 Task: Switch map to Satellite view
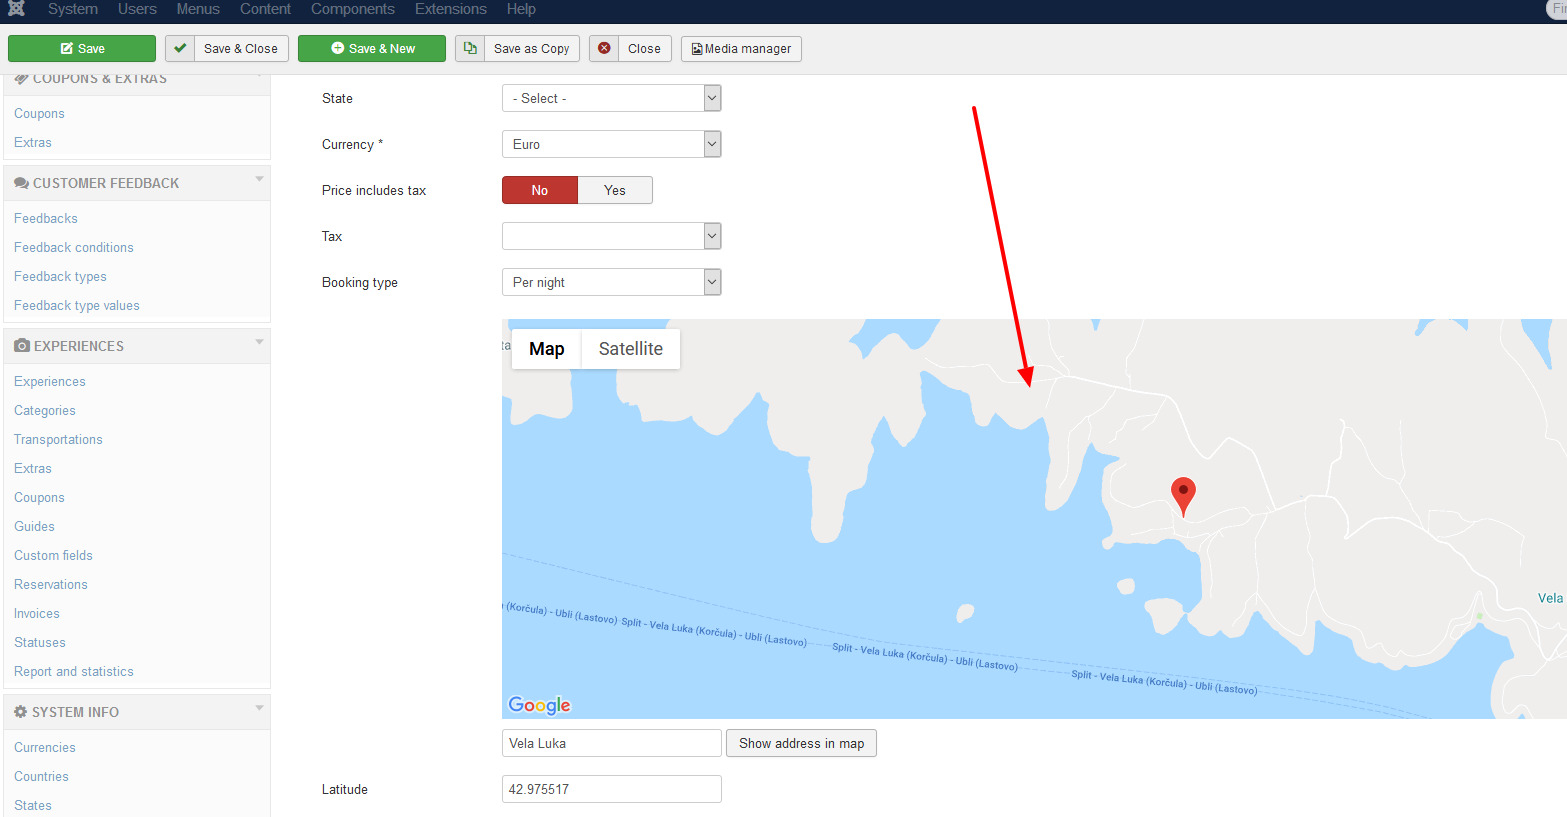coord(630,349)
